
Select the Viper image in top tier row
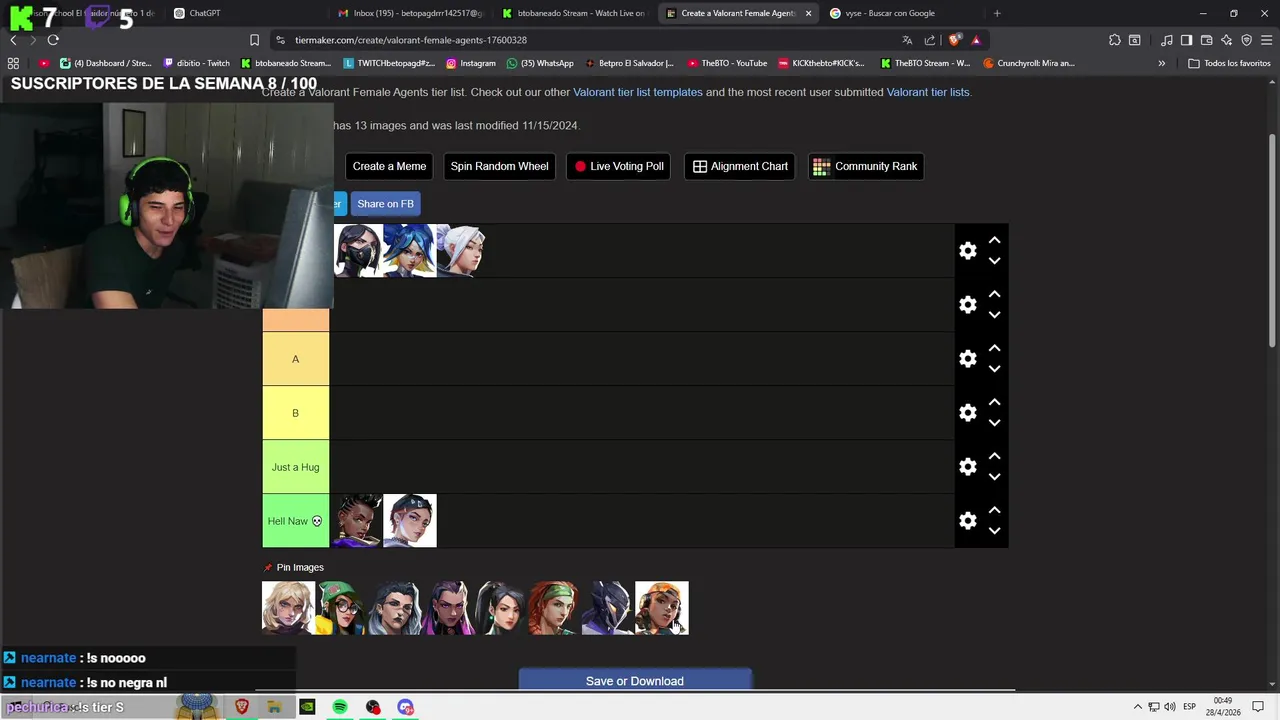tap(357, 251)
